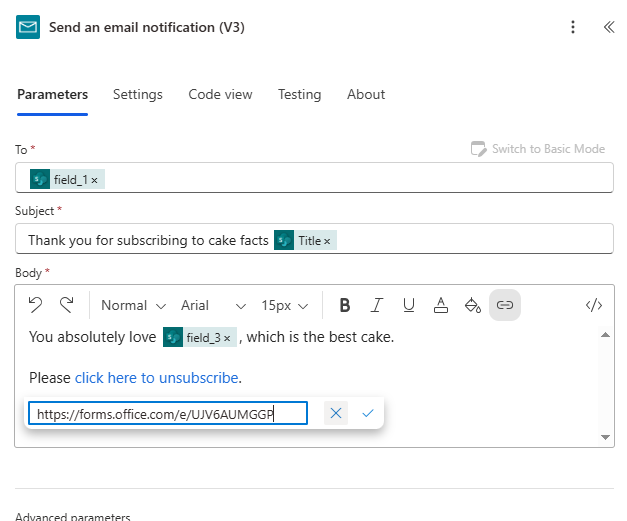Click the 'click here to unsubscribe' link
The width and height of the screenshot is (627, 521).
pyautogui.click(x=157, y=377)
